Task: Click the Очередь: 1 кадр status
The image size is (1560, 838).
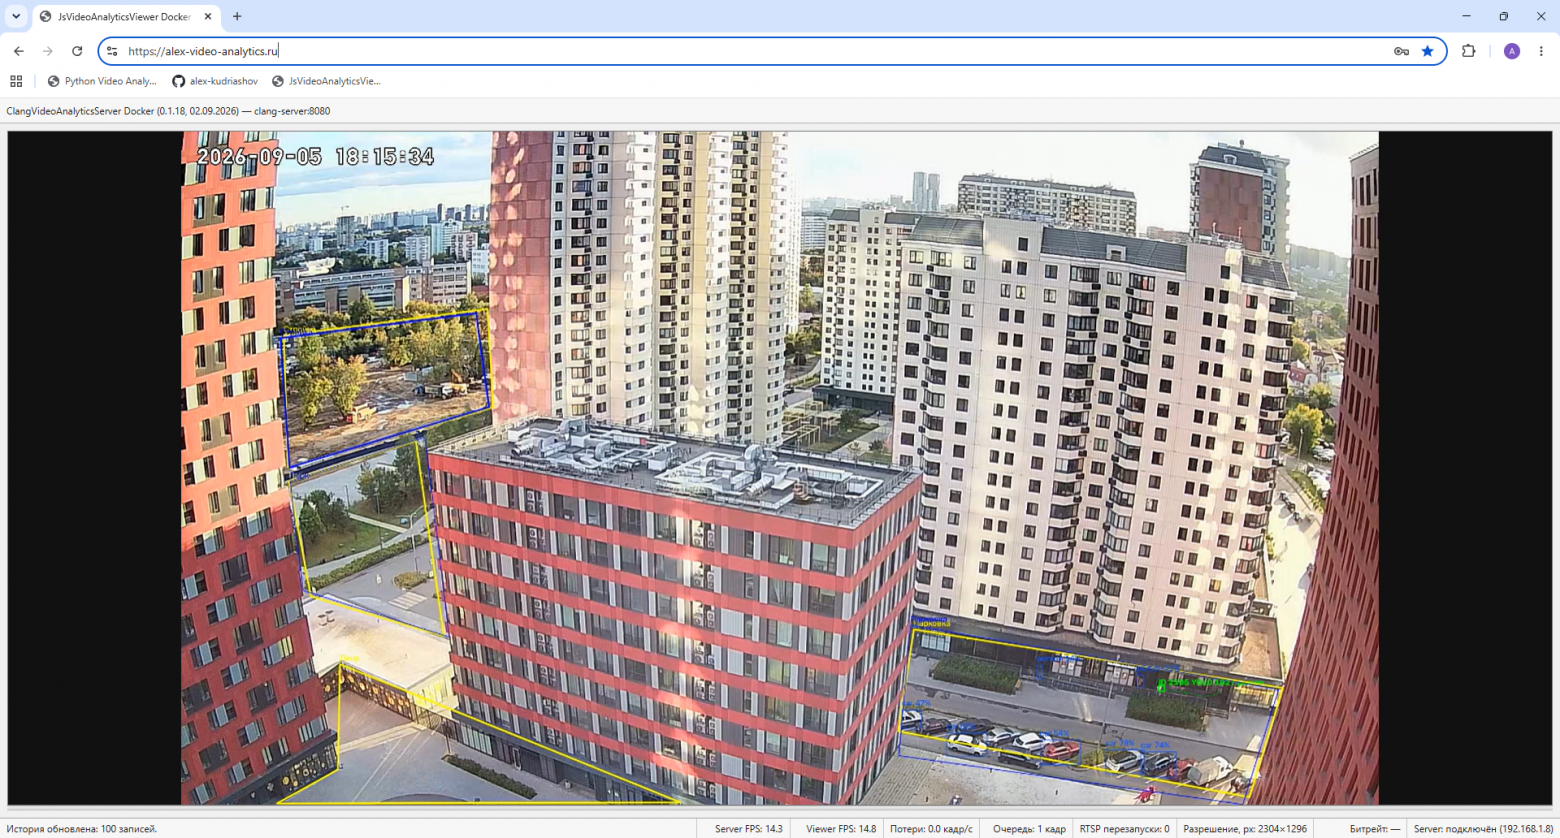Action: tap(1029, 829)
